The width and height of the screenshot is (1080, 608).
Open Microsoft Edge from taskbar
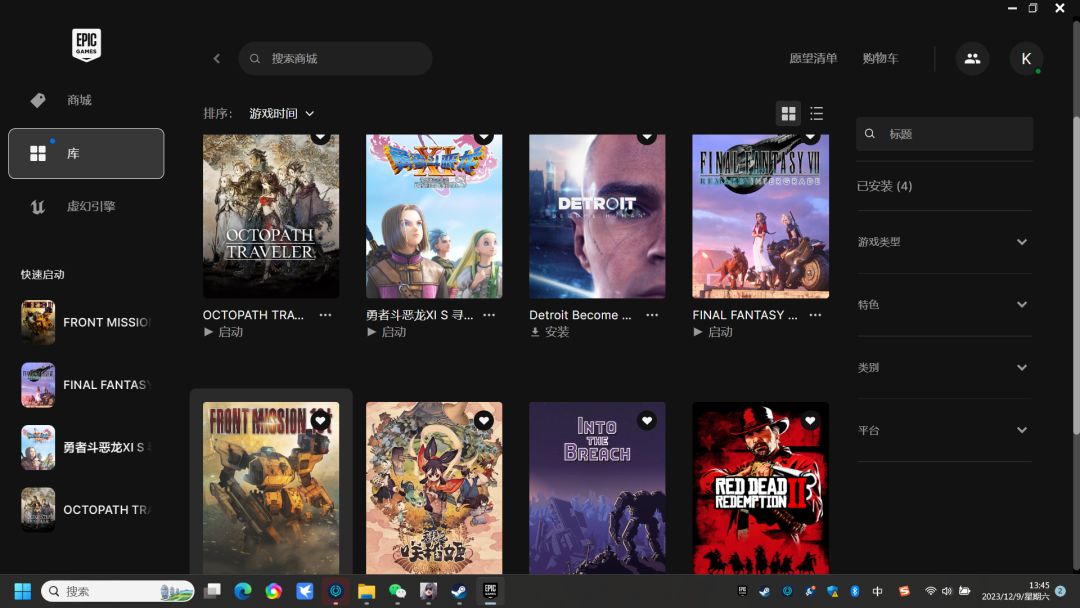point(242,591)
